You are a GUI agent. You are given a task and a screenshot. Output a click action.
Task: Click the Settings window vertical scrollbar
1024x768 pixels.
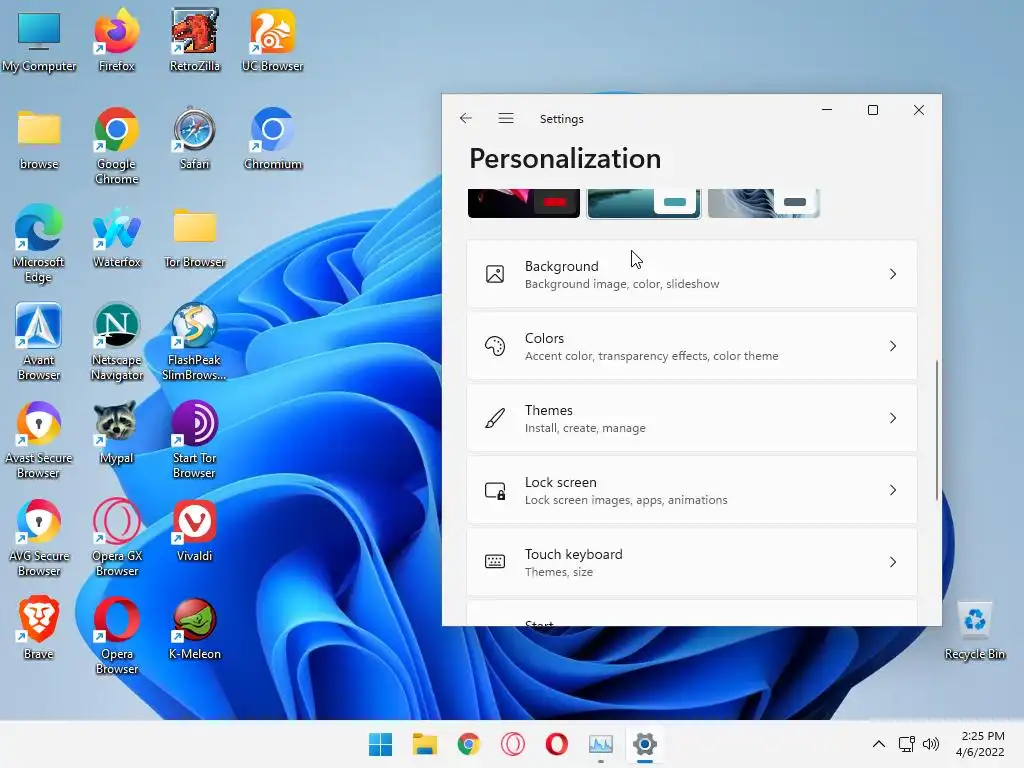point(937,430)
